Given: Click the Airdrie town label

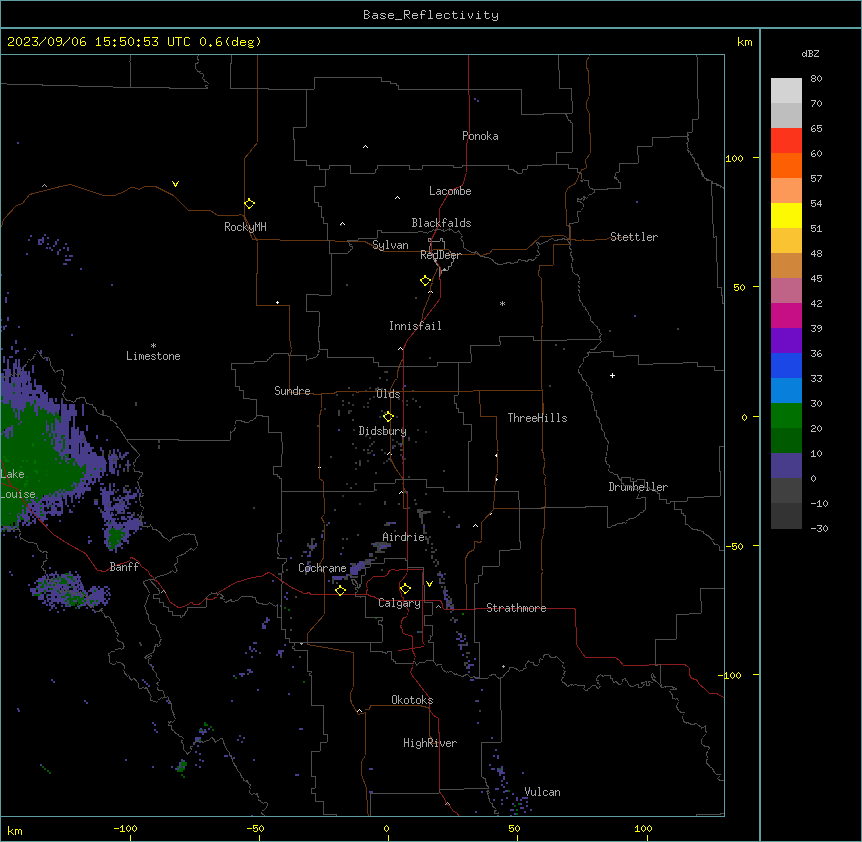Looking at the screenshot, I should click(x=404, y=537).
